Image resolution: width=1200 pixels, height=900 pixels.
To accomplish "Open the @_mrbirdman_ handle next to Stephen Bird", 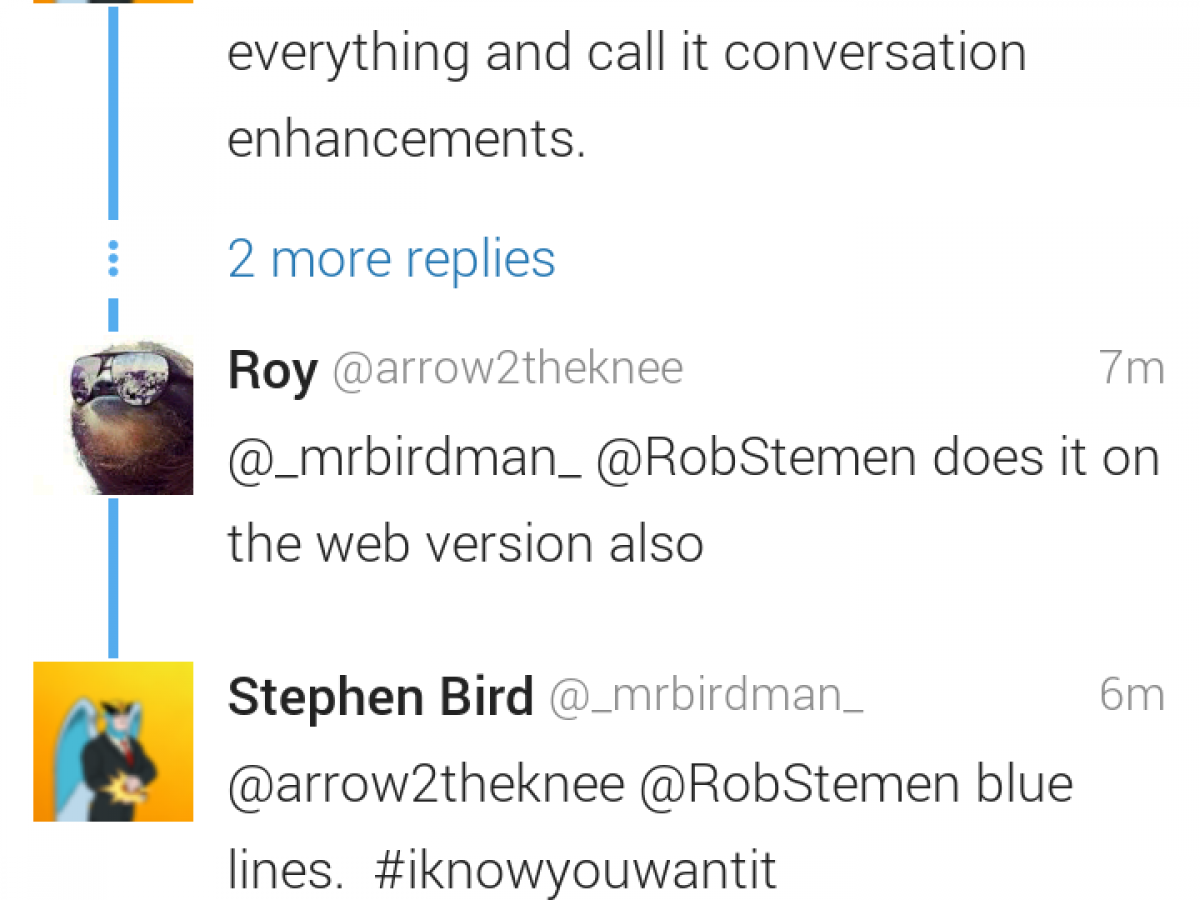I will (x=706, y=696).
